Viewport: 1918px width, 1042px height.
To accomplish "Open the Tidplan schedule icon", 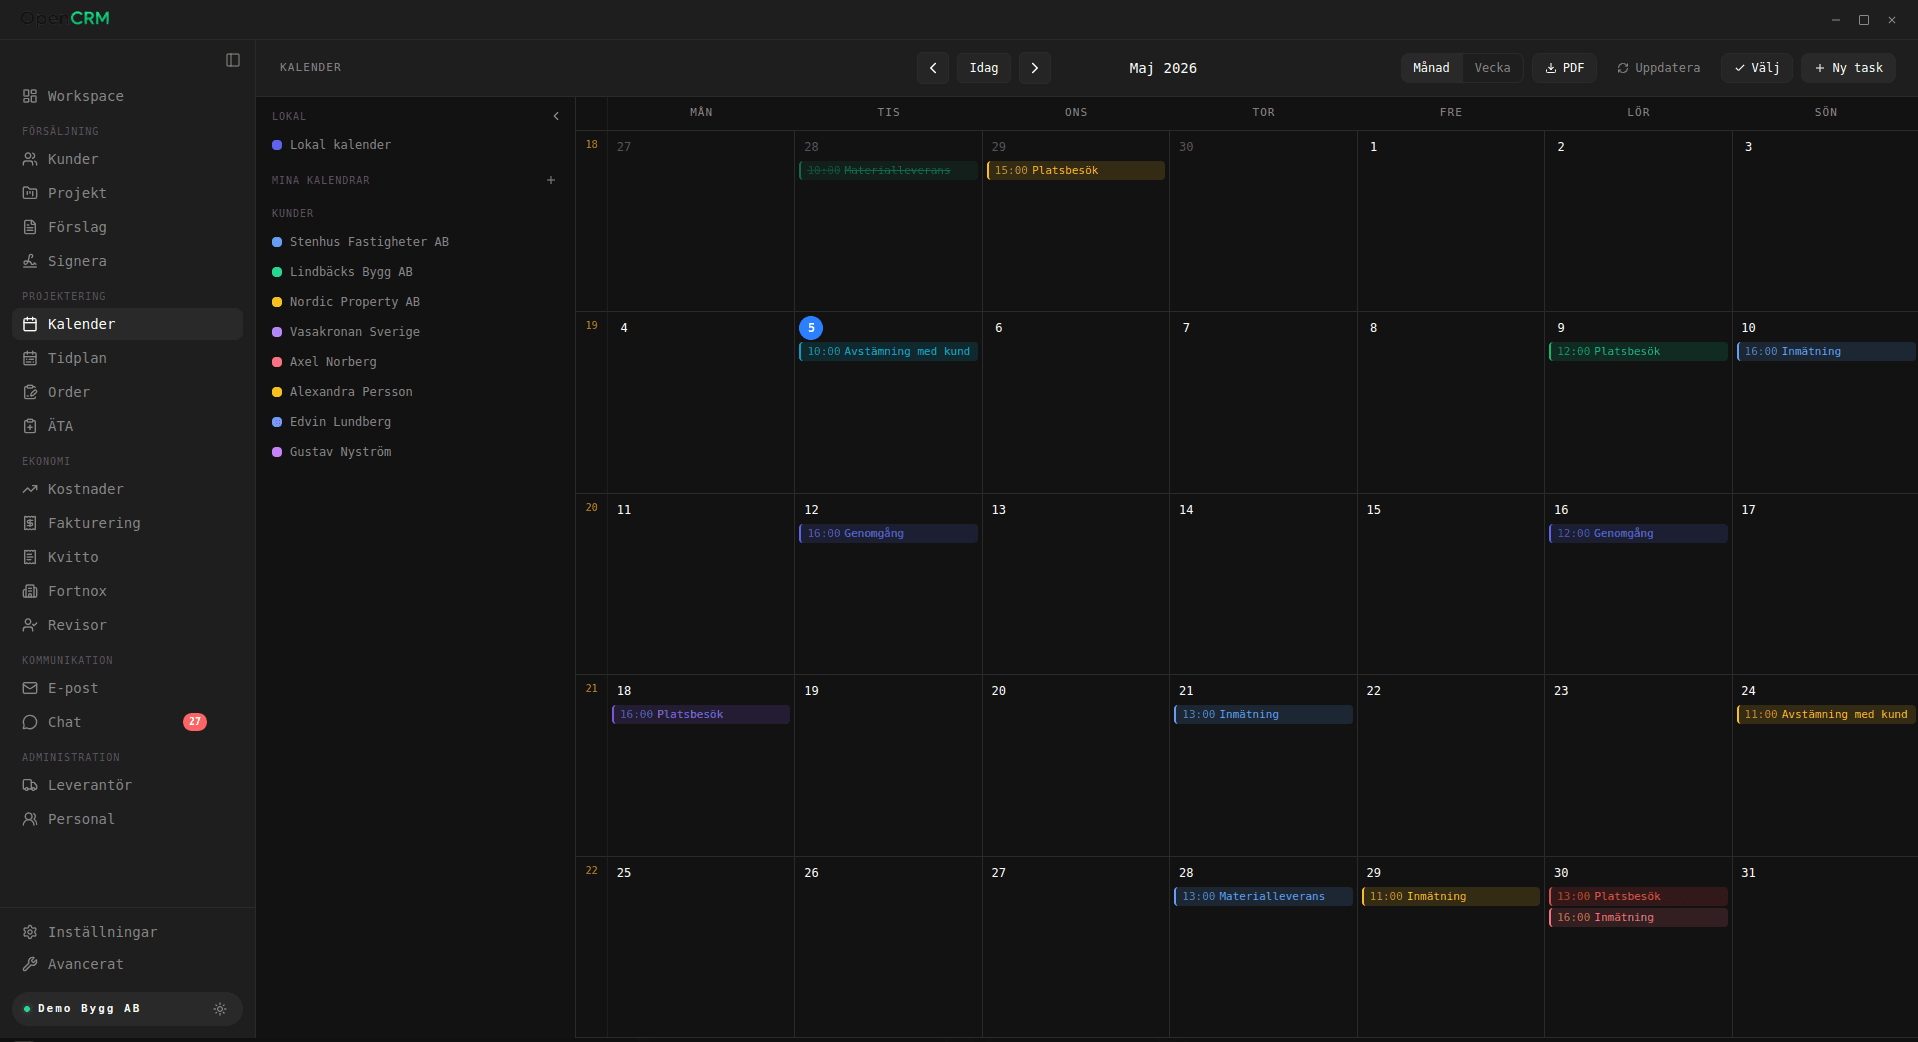I will pos(30,358).
